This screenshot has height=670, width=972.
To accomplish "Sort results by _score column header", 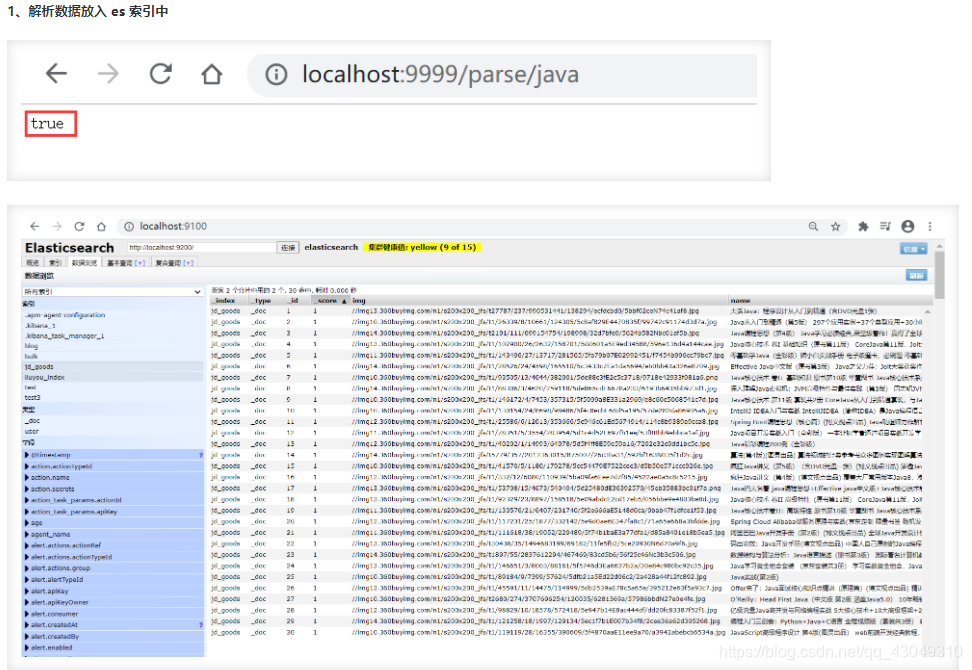I will point(331,301).
